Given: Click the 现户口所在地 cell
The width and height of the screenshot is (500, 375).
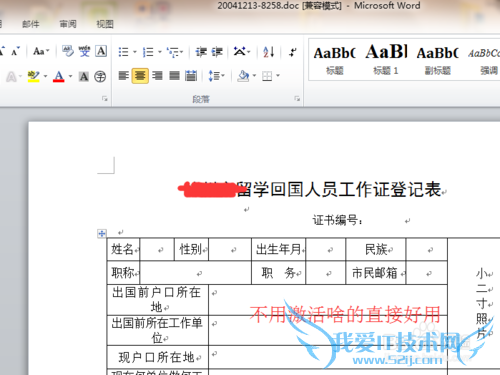Looking at the screenshot, I should [x=158, y=357].
